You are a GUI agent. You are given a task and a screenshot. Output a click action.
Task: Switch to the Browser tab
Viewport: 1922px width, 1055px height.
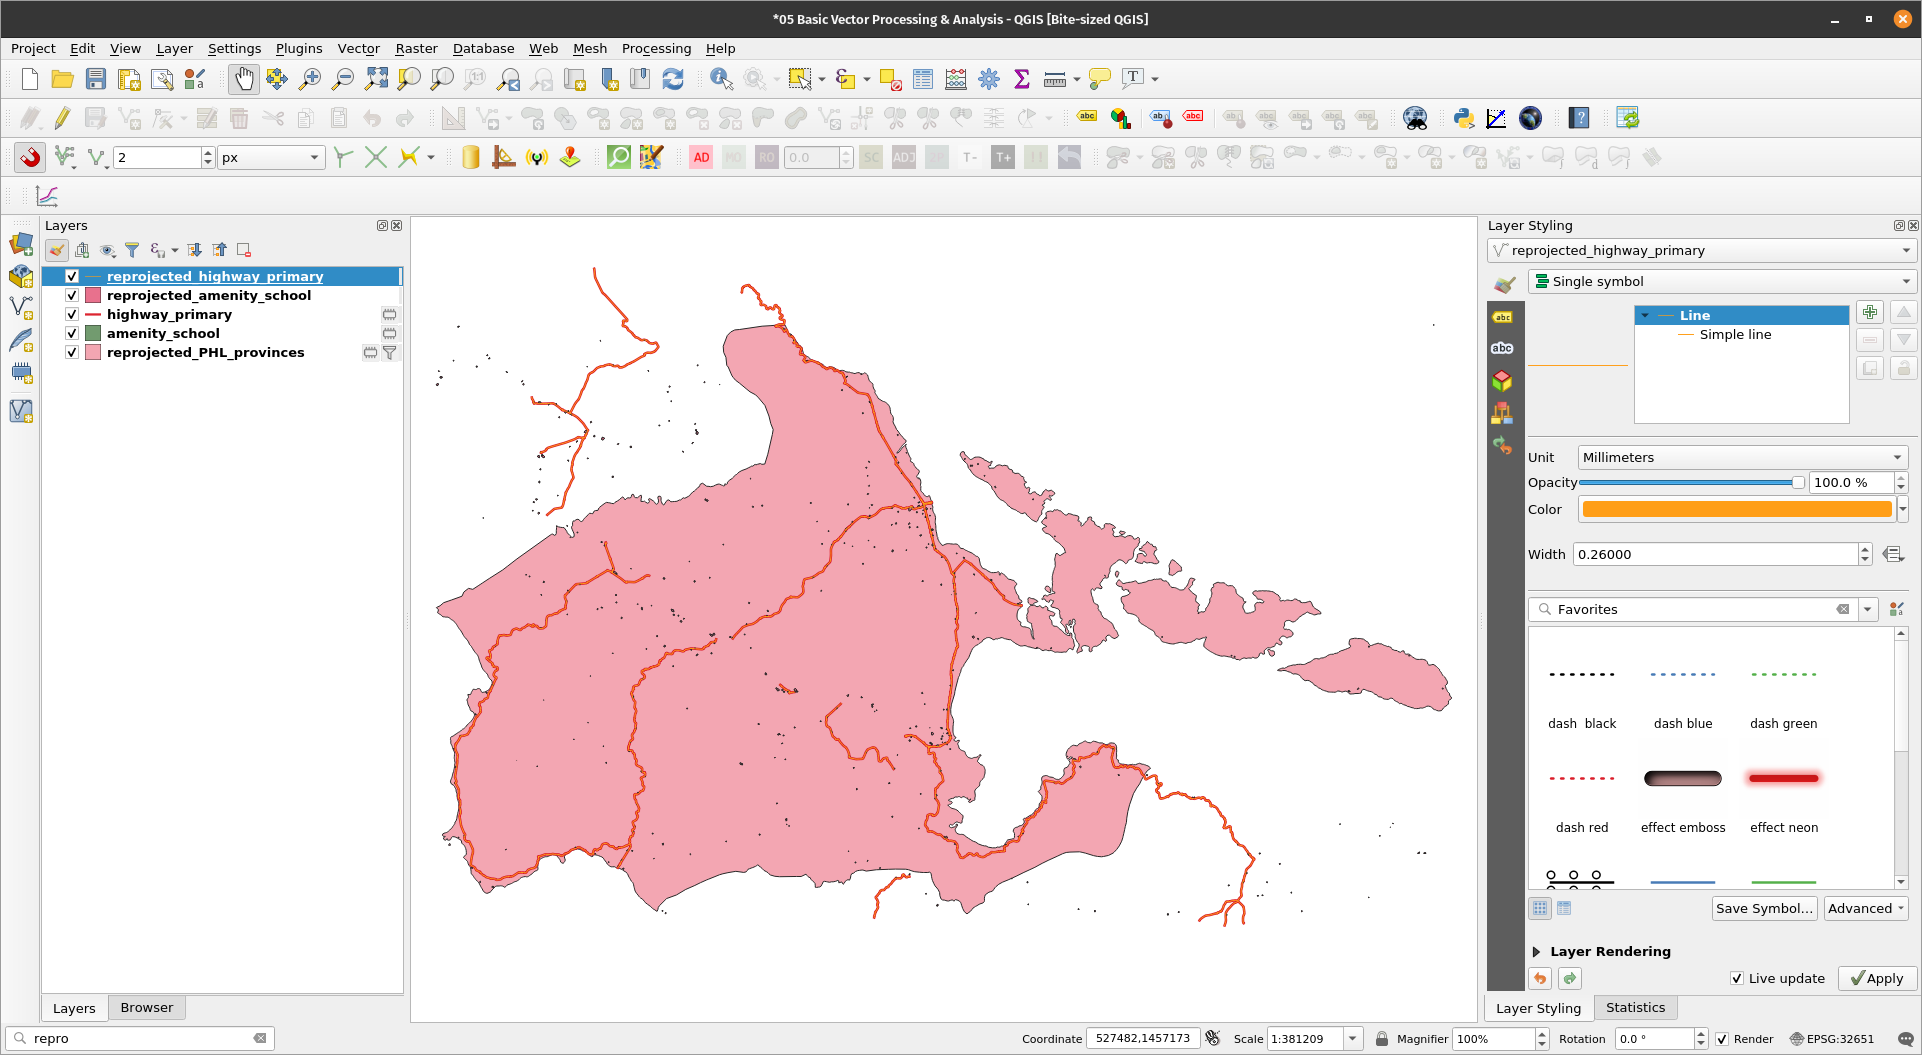(x=146, y=1007)
